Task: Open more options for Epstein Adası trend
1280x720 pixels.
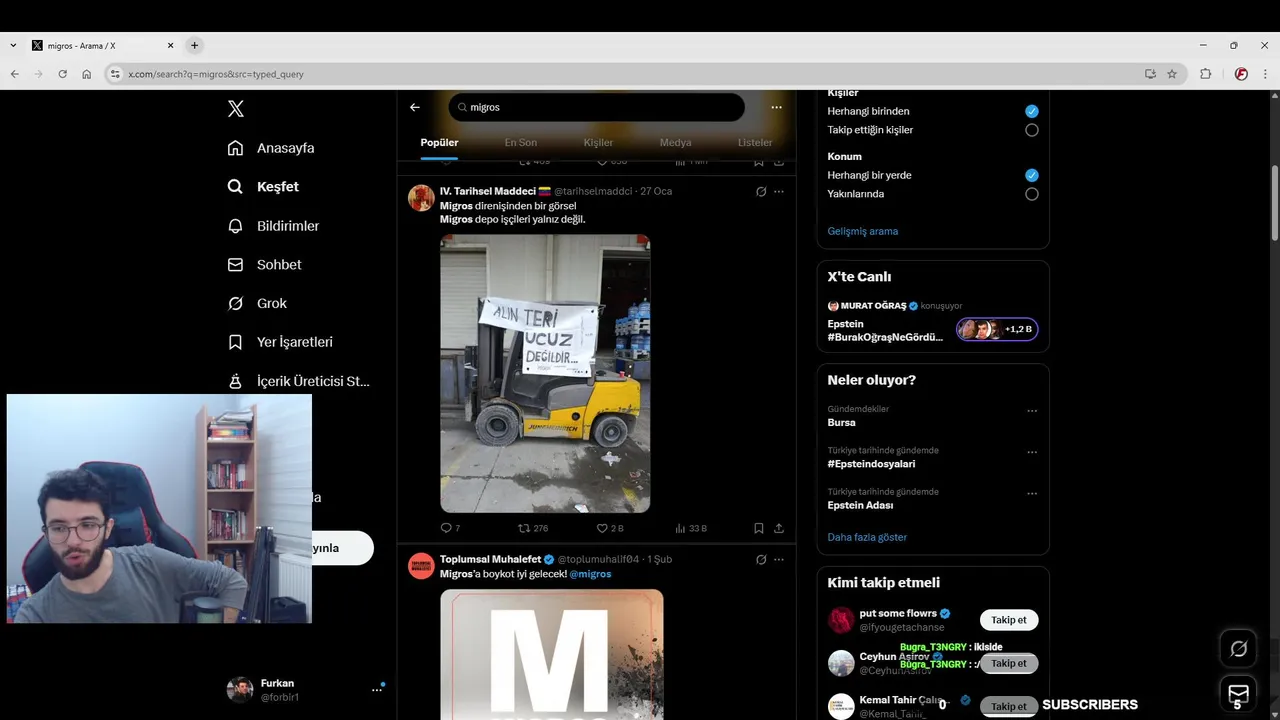Action: coord(1032,494)
